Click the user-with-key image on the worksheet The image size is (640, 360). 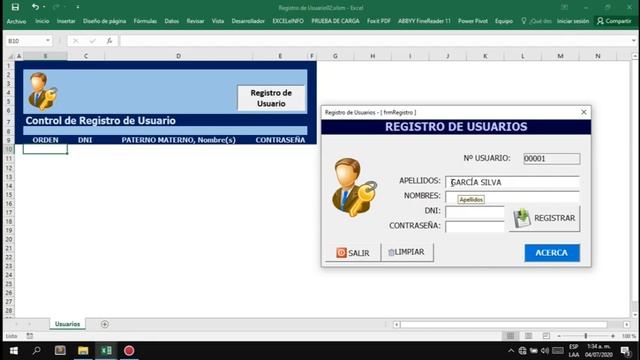42,91
